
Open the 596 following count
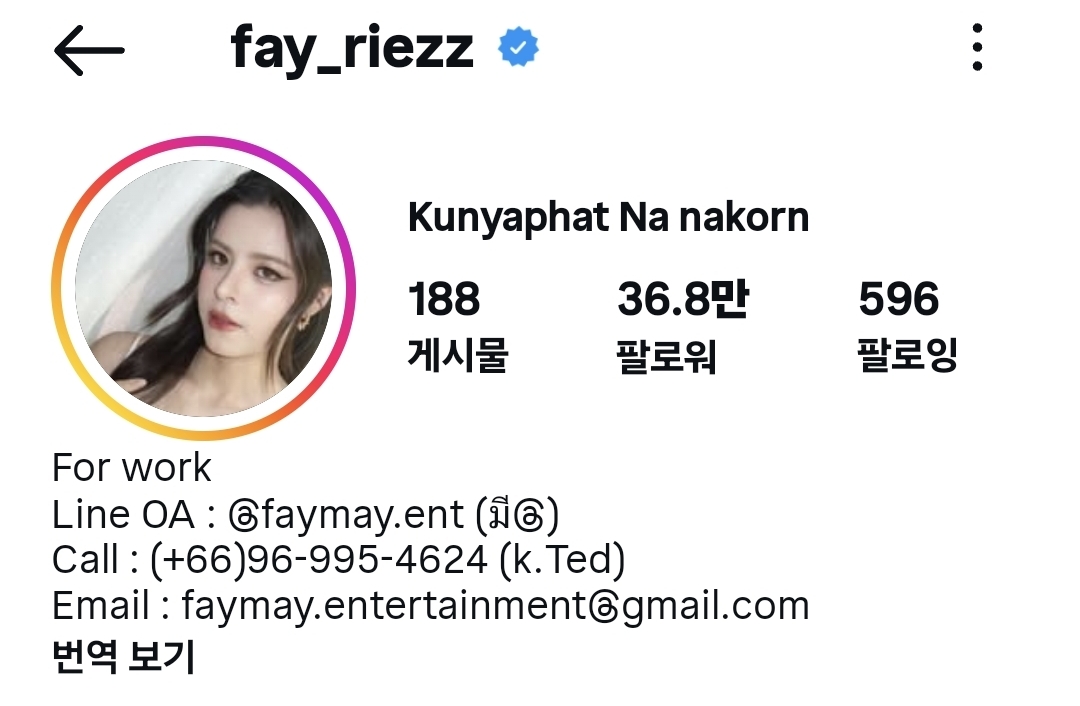(898, 299)
